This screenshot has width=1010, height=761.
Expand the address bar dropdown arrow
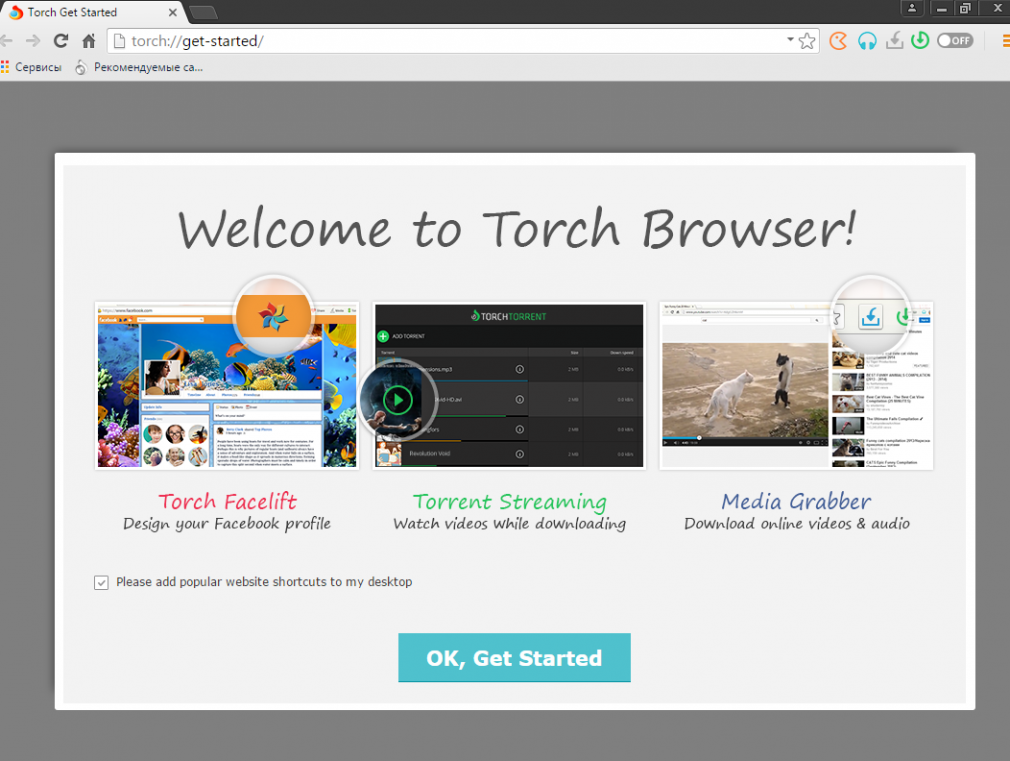[x=790, y=40]
